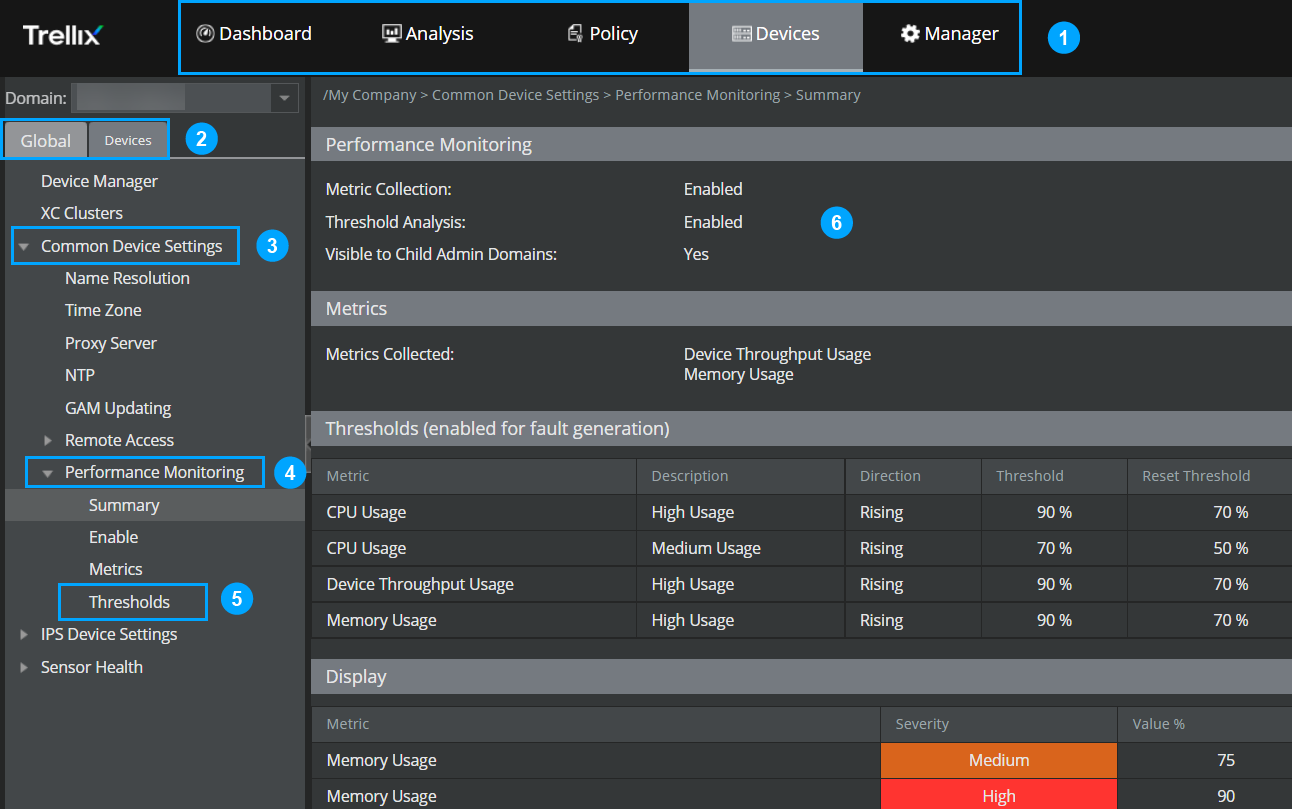
Task: Open Proxy Server settings
Action: tap(111, 344)
